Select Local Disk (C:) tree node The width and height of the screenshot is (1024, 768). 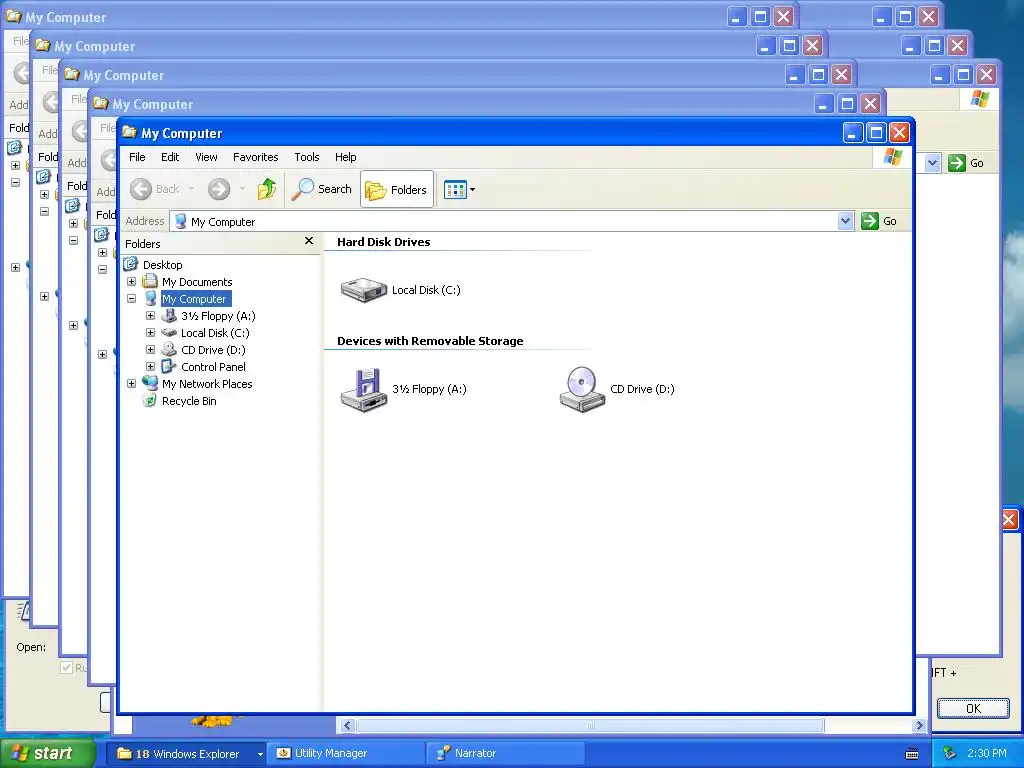(x=215, y=332)
